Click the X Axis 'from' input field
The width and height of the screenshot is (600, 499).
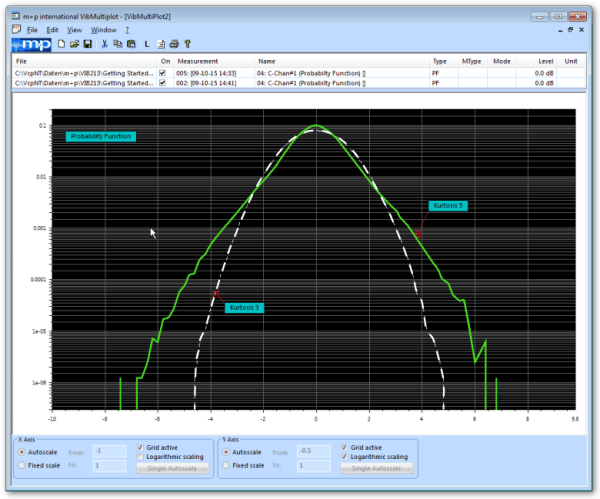point(109,451)
